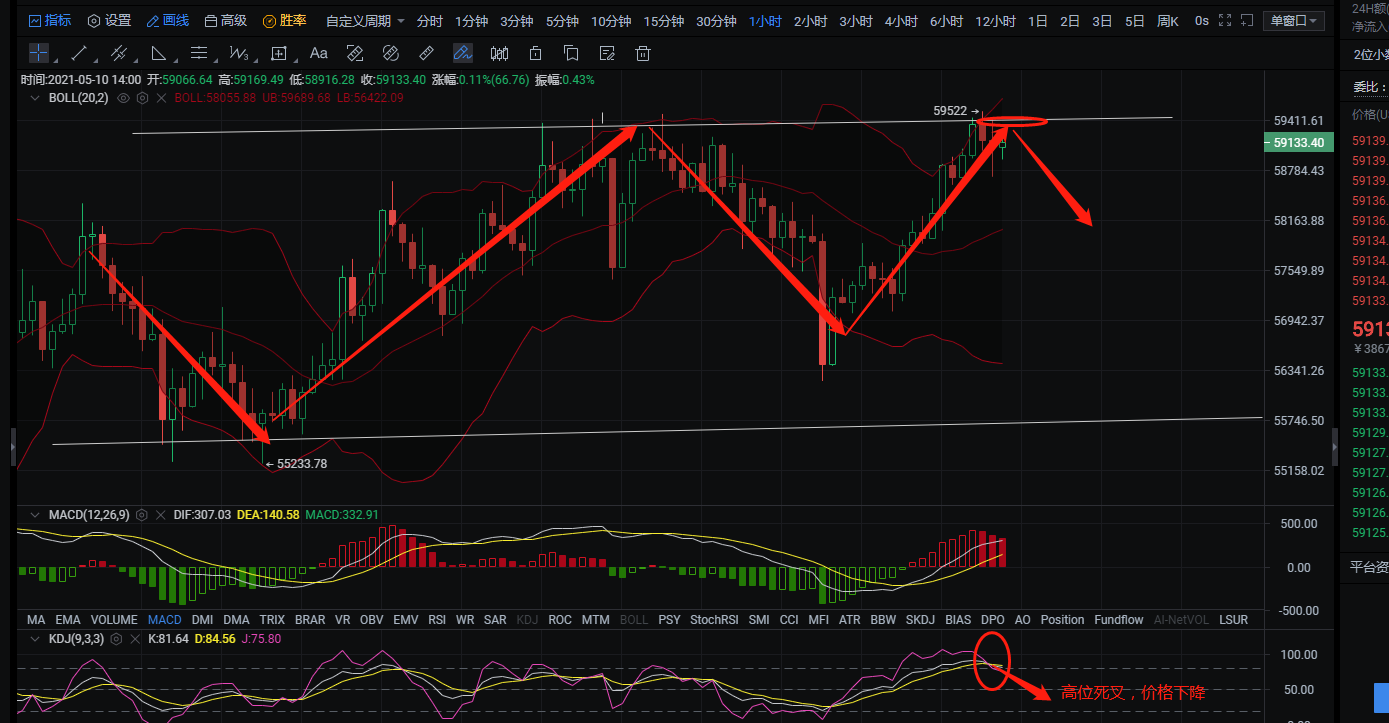
Task: Remove the KDJ panel with X
Action: [x=133, y=638]
